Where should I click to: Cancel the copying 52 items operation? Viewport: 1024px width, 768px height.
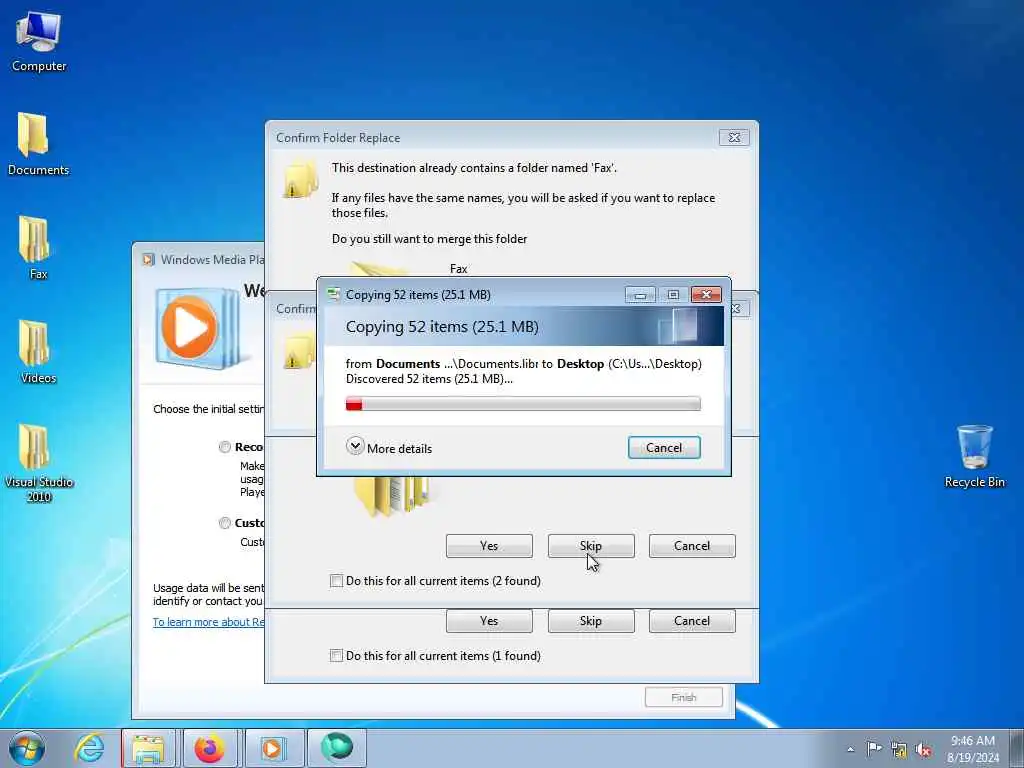point(664,447)
